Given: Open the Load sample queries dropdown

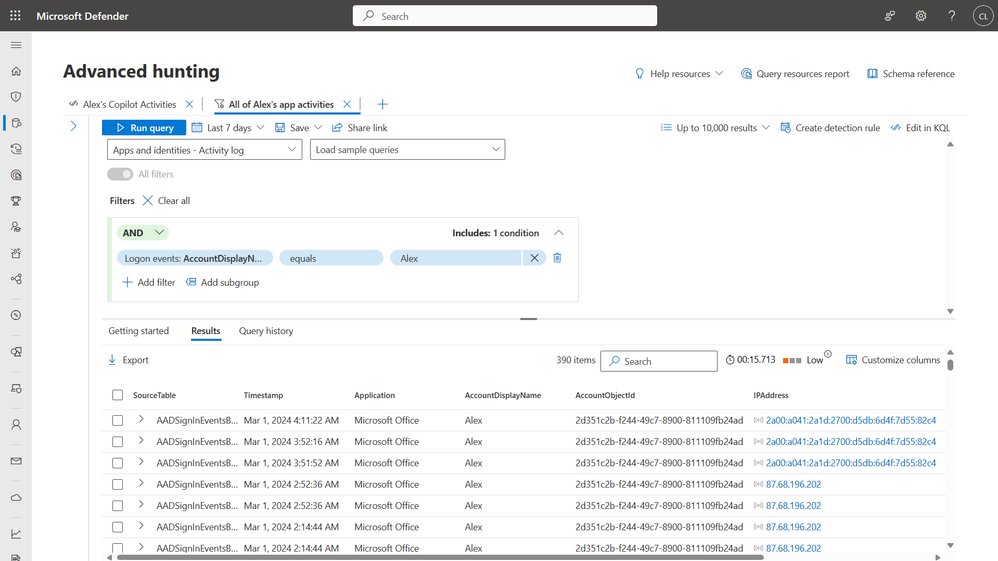Looking at the screenshot, I should tap(407, 150).
